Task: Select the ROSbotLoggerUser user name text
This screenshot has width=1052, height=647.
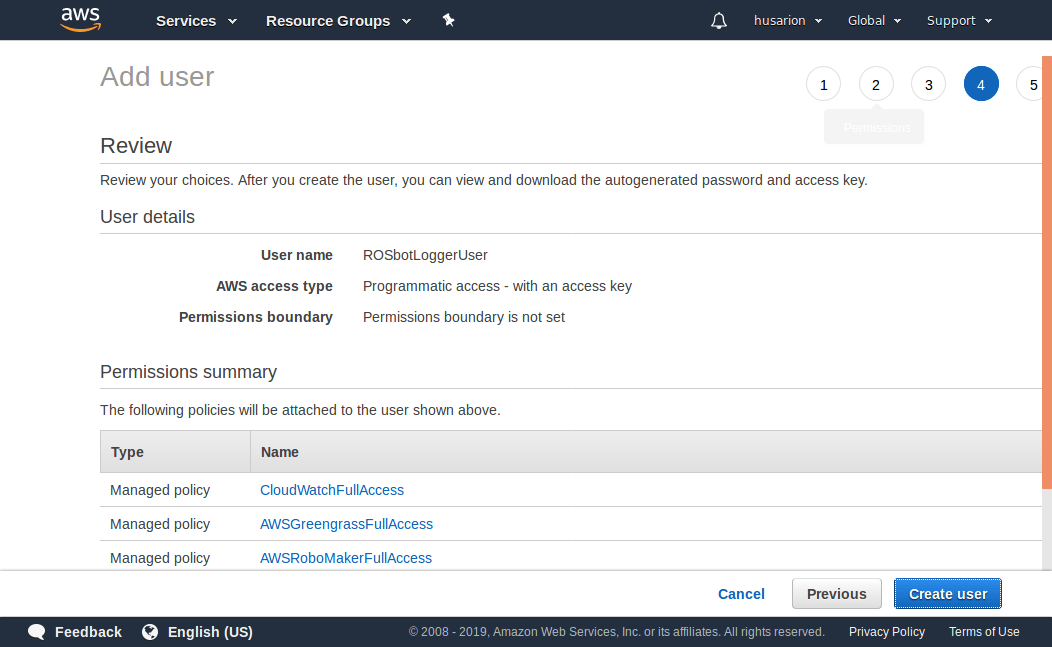Action: coord(425,255)
